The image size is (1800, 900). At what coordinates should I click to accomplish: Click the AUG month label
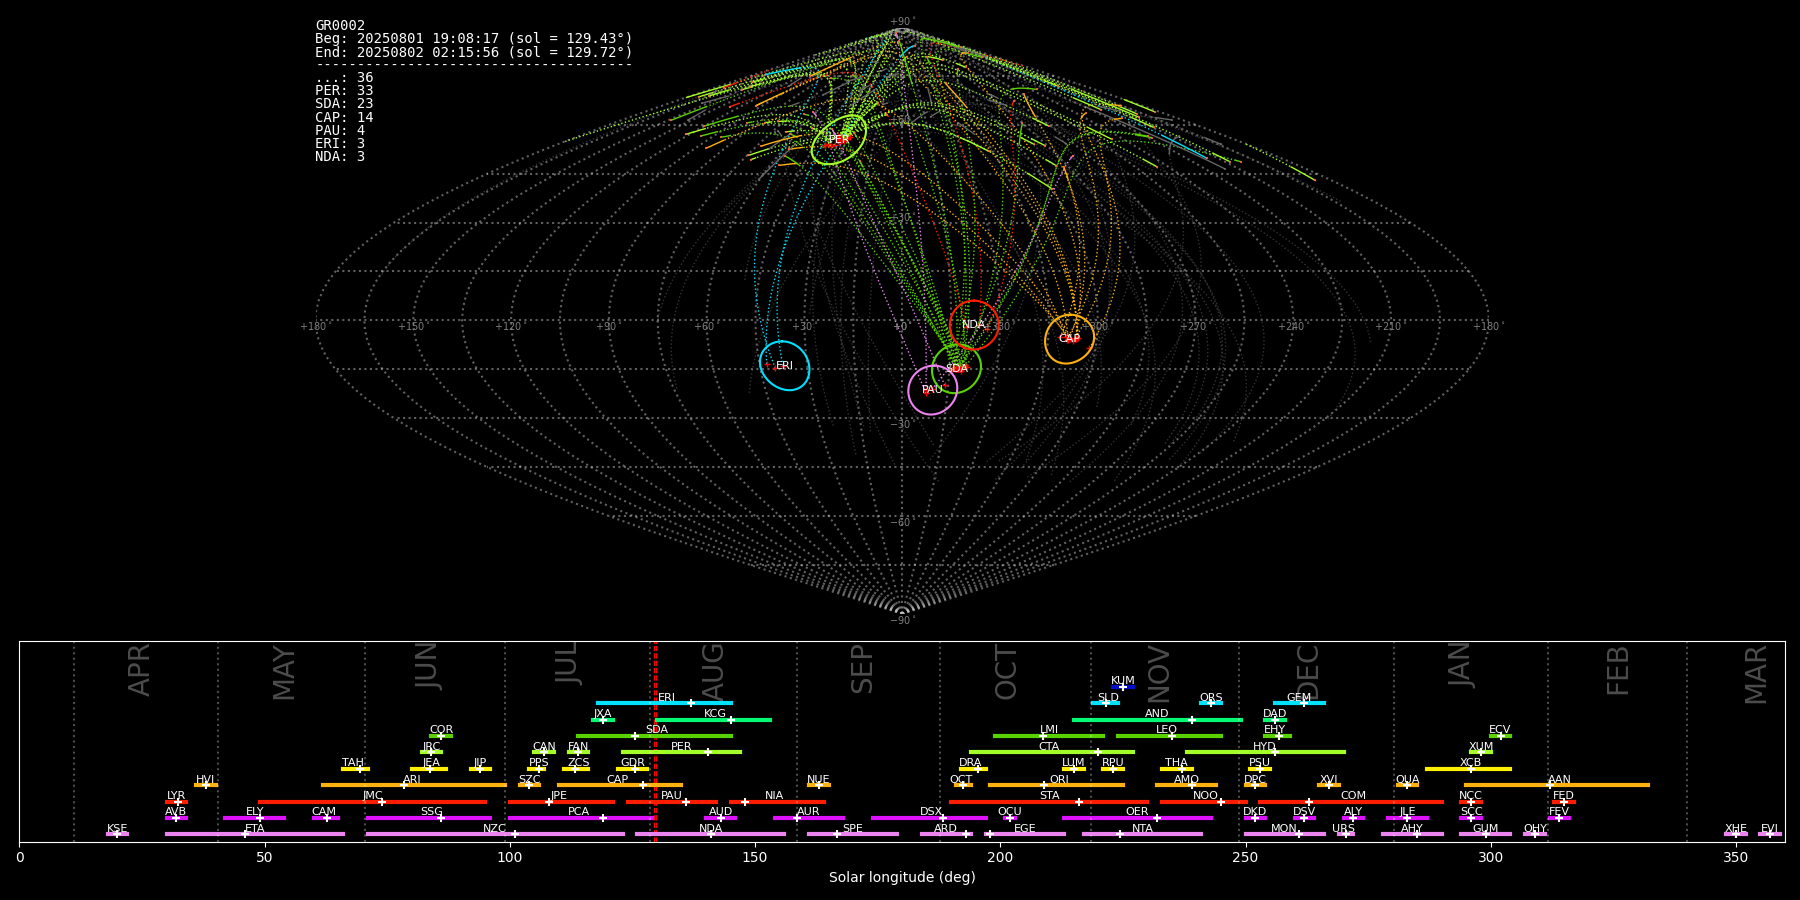click(x=713, y=671)
